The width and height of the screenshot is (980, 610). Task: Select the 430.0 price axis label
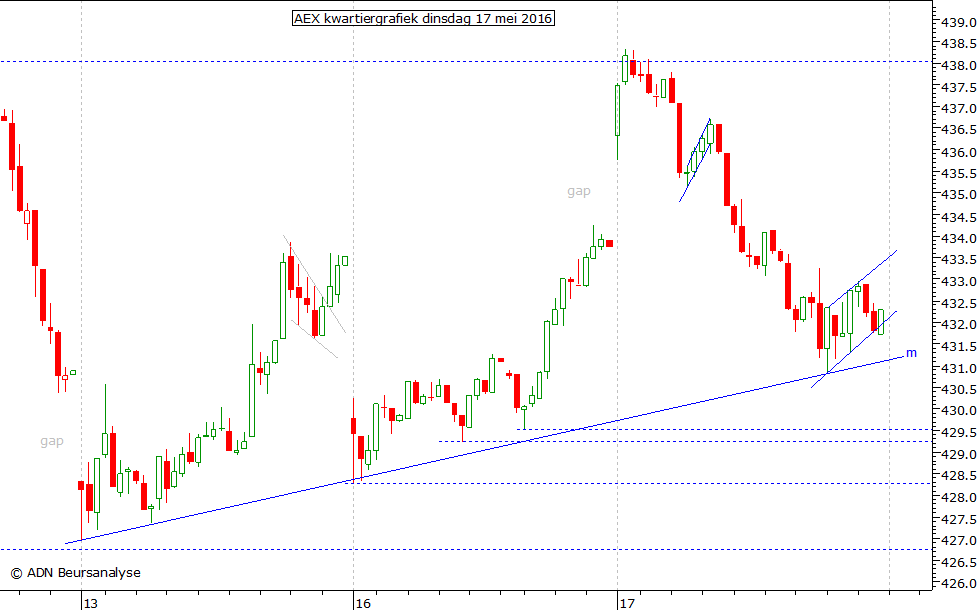[x=959, y=411]
